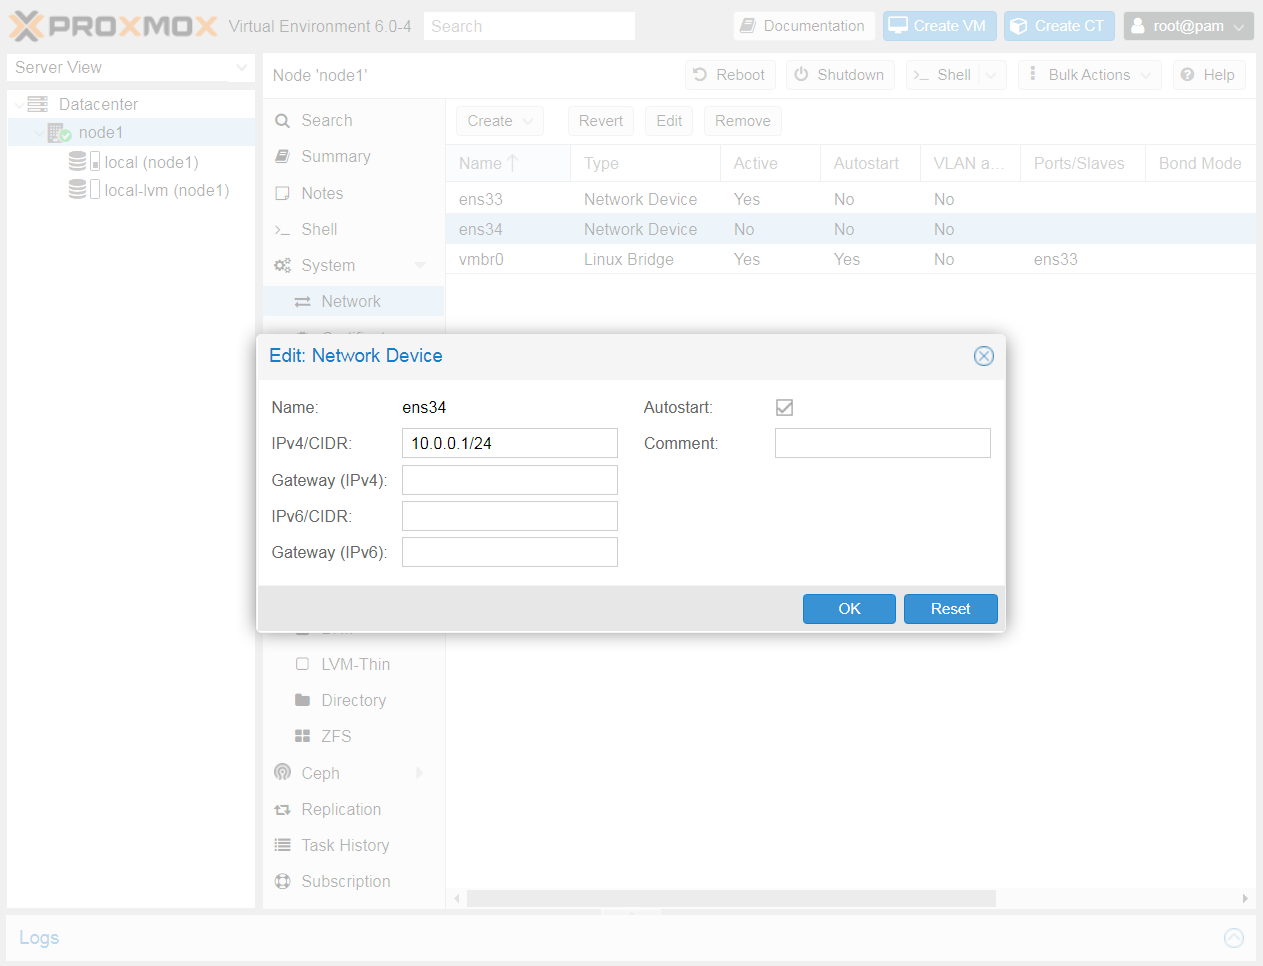The image size is (1263, 966).
Task: Open Documentation book icon button
Action: click(748, 26)
